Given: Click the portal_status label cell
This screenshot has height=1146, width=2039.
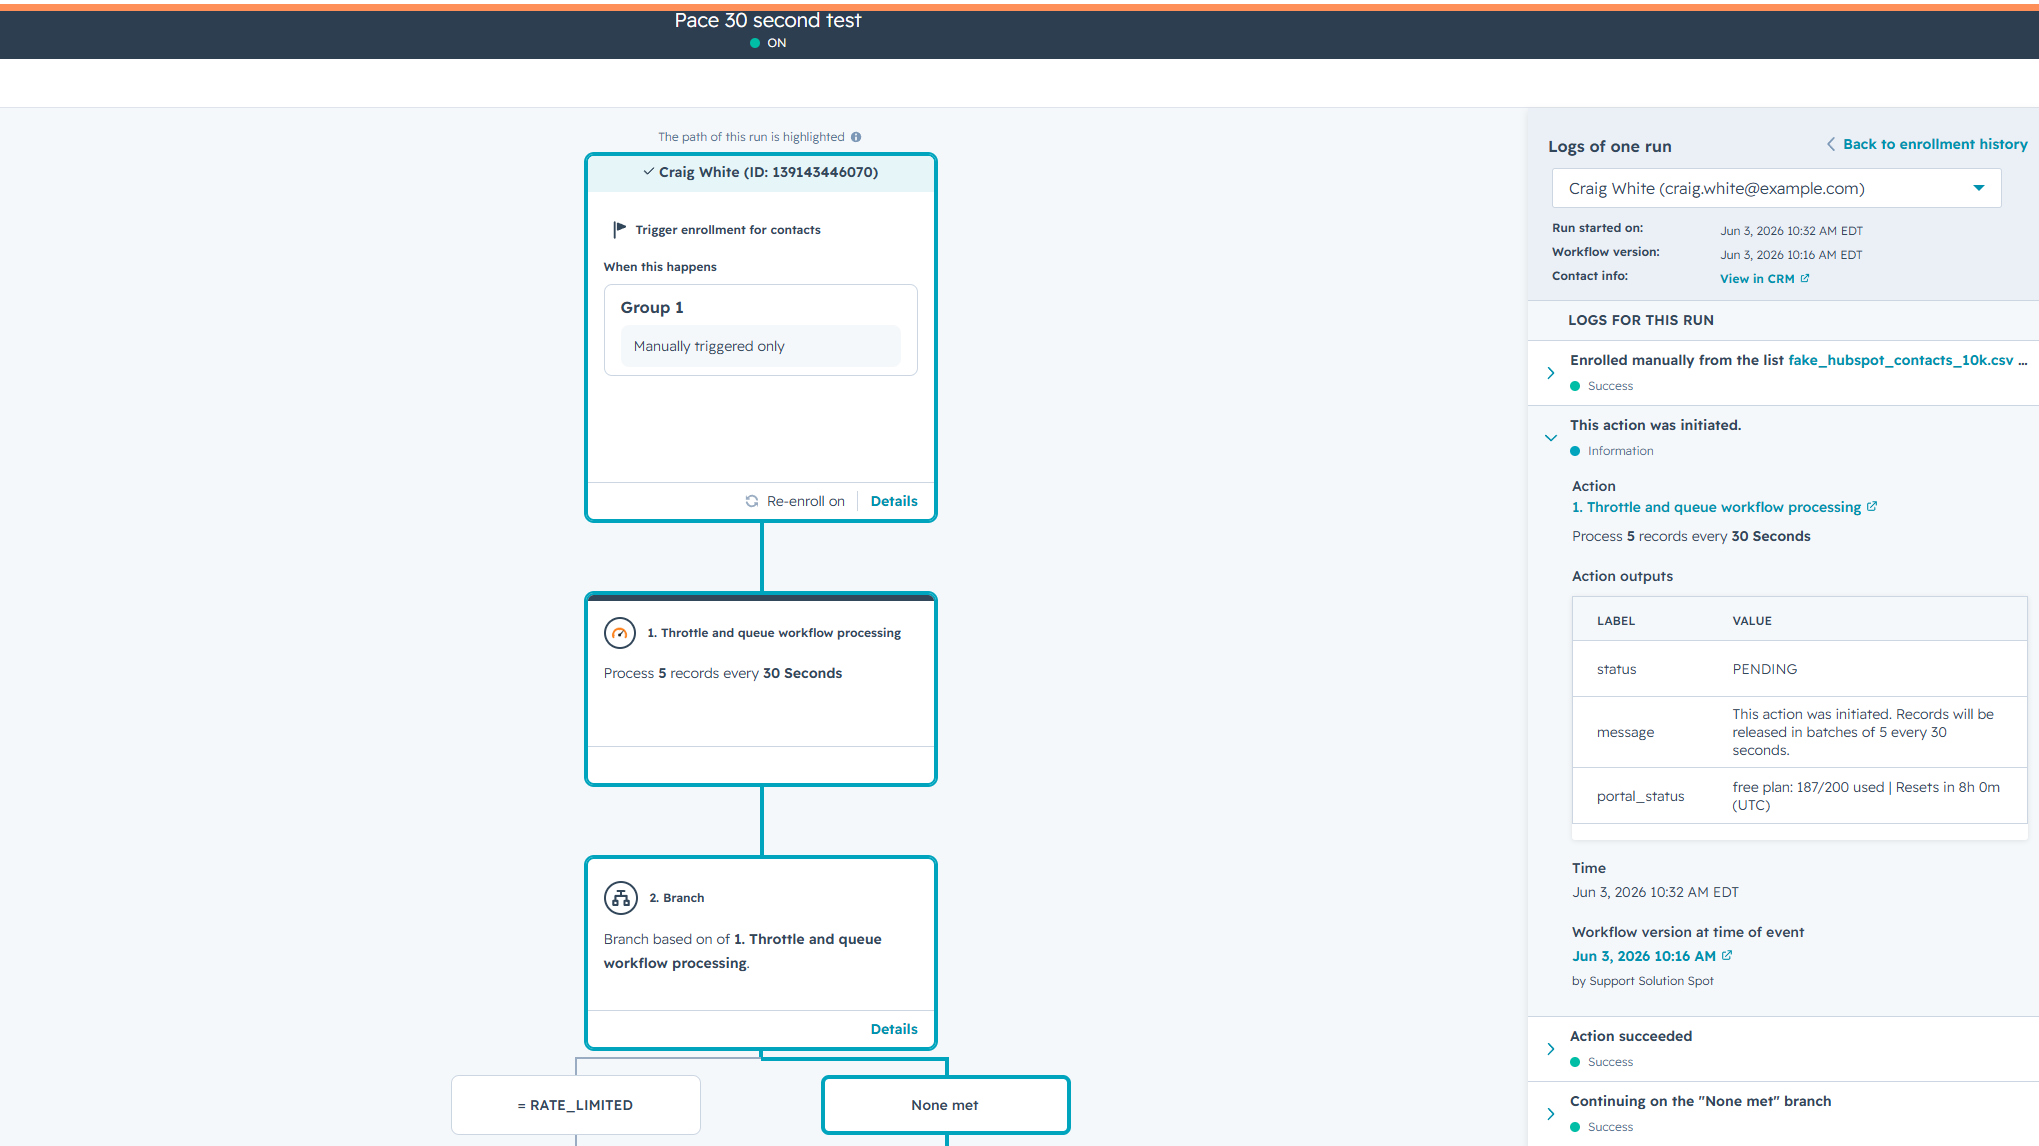Looking at the screenshot, I should click(x=1640, y=796).
